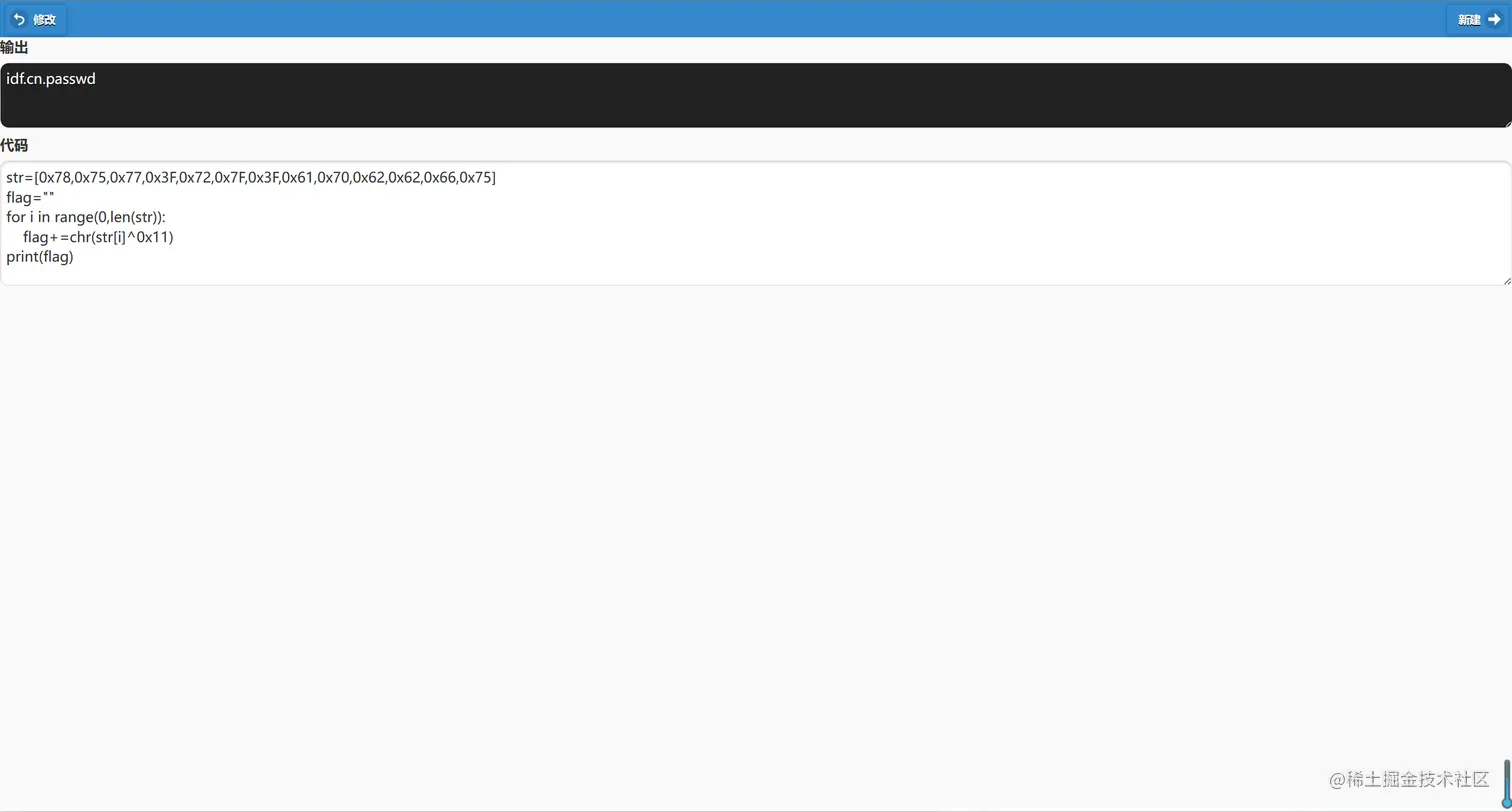Click the 代码 label
The height and width of the screenshot is (812, 1512).
pos(14,146)
